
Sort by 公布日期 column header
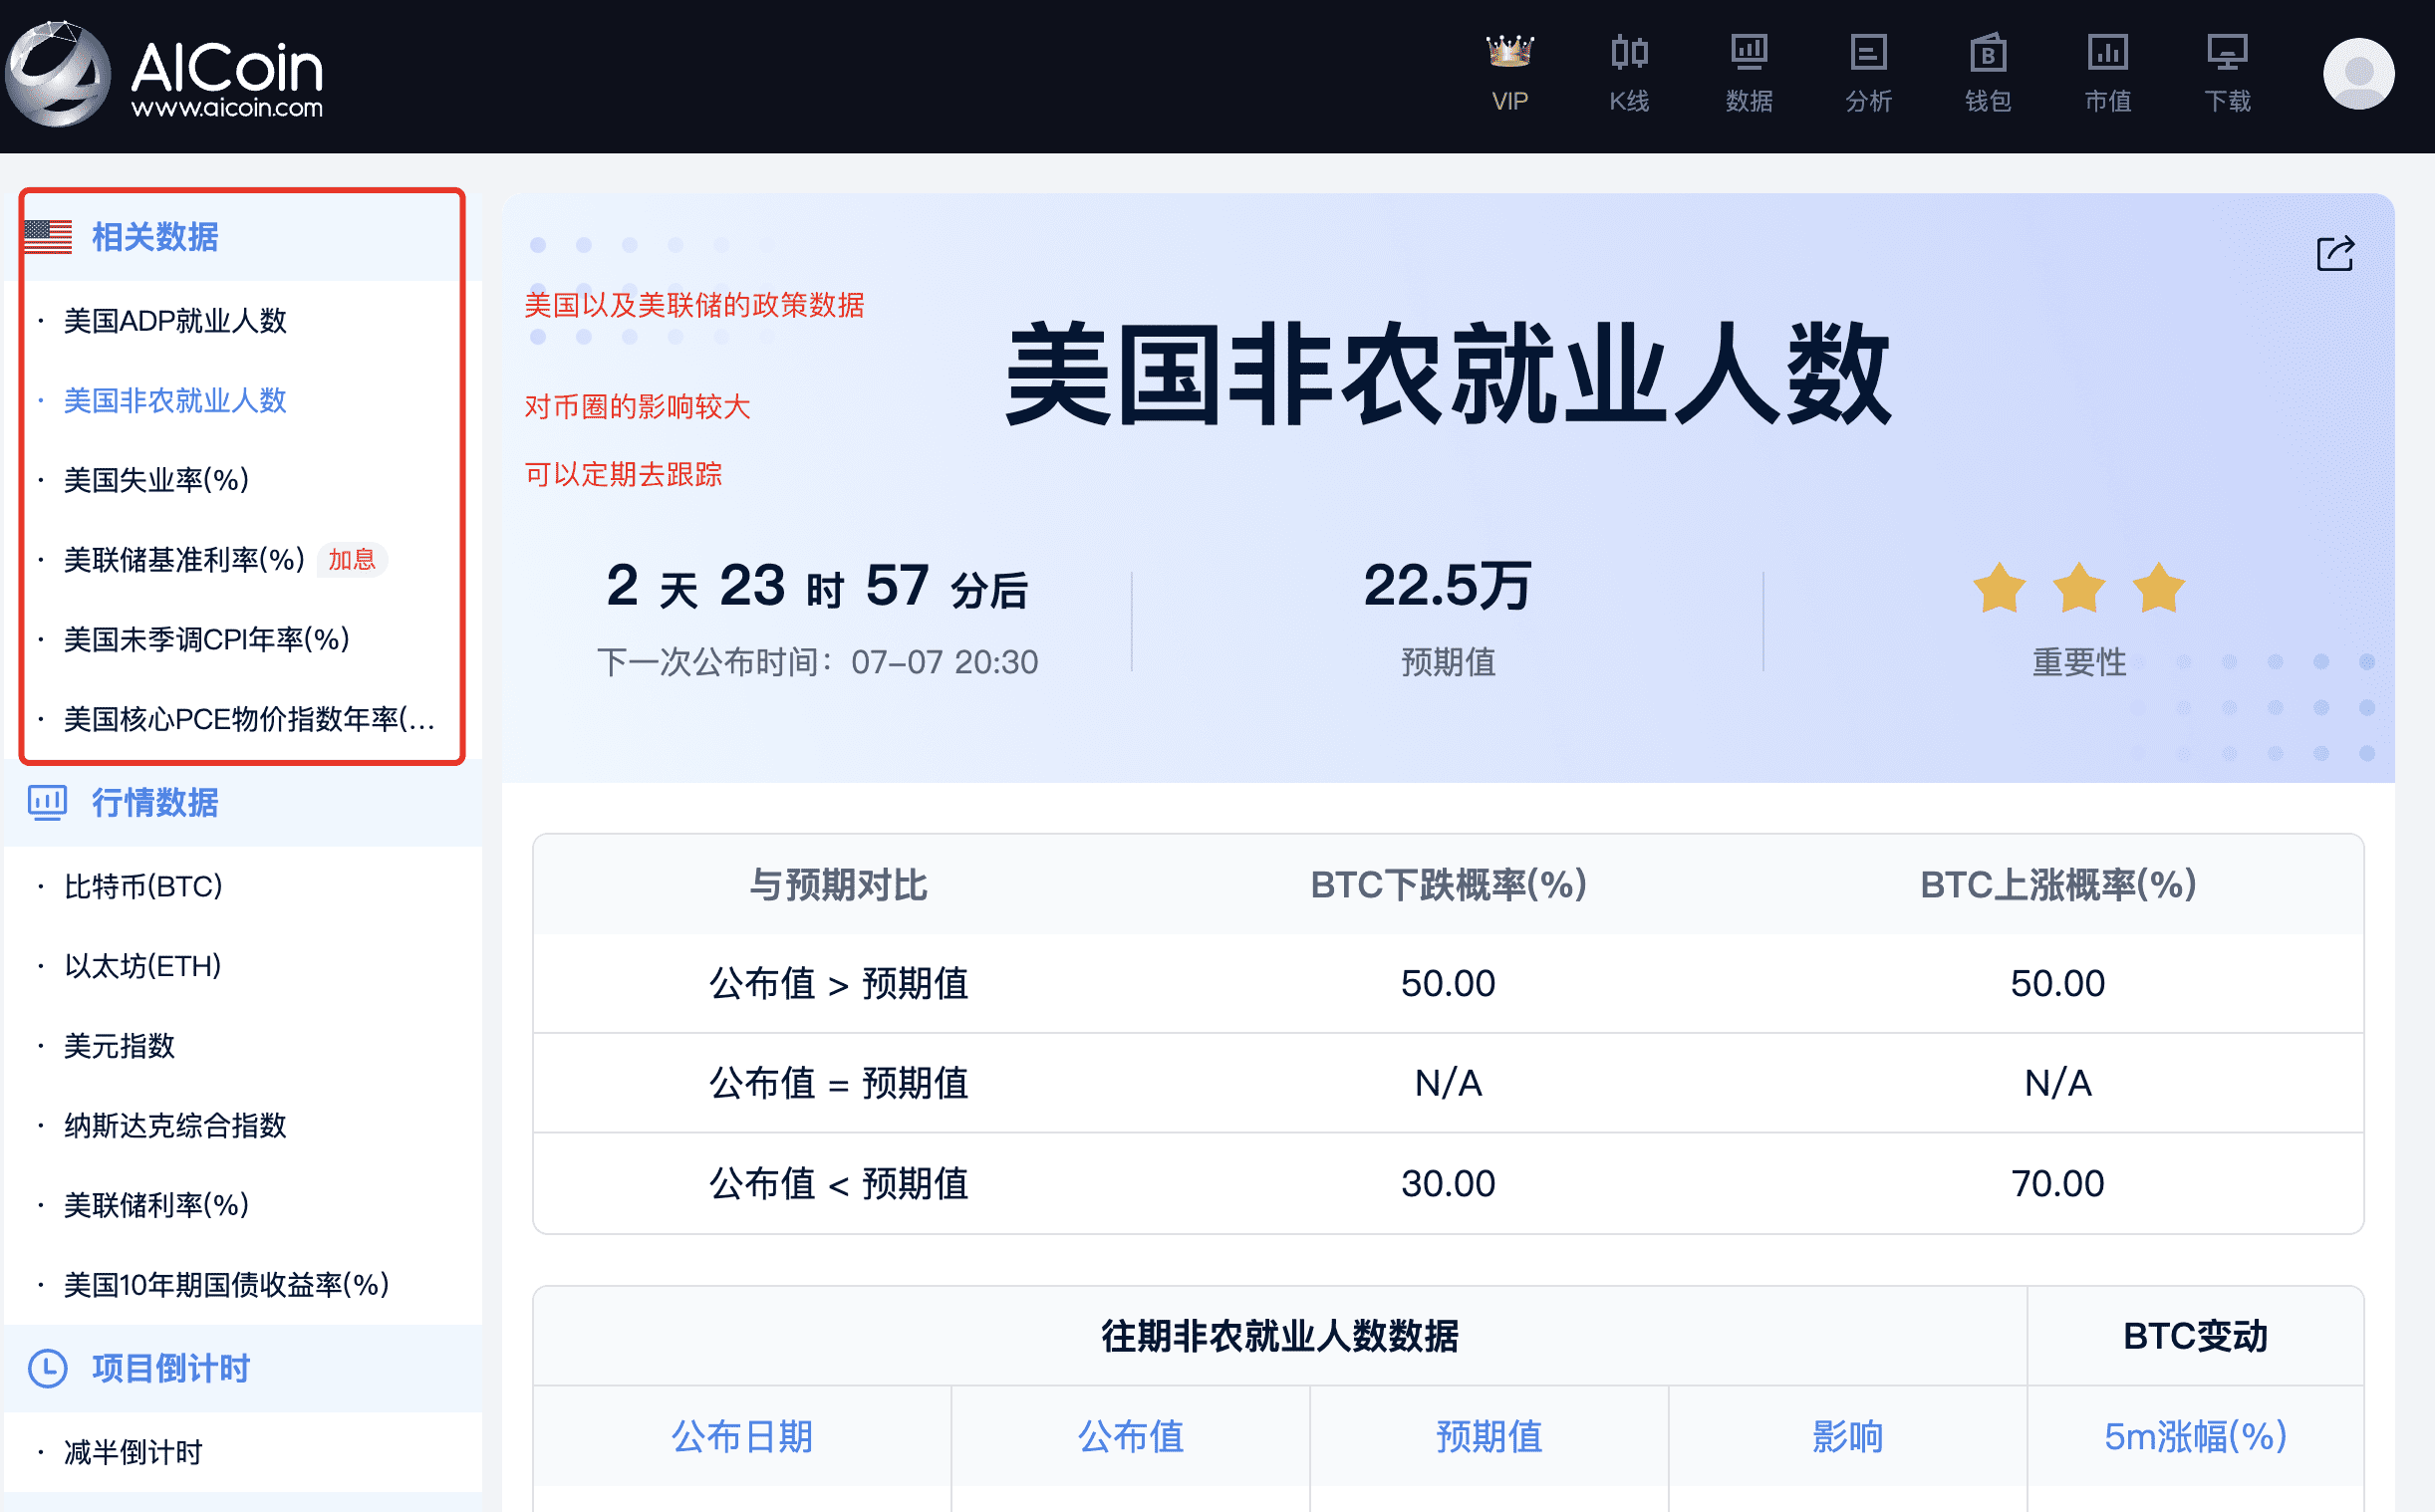pyautogui.click(x=742, y=1436)
